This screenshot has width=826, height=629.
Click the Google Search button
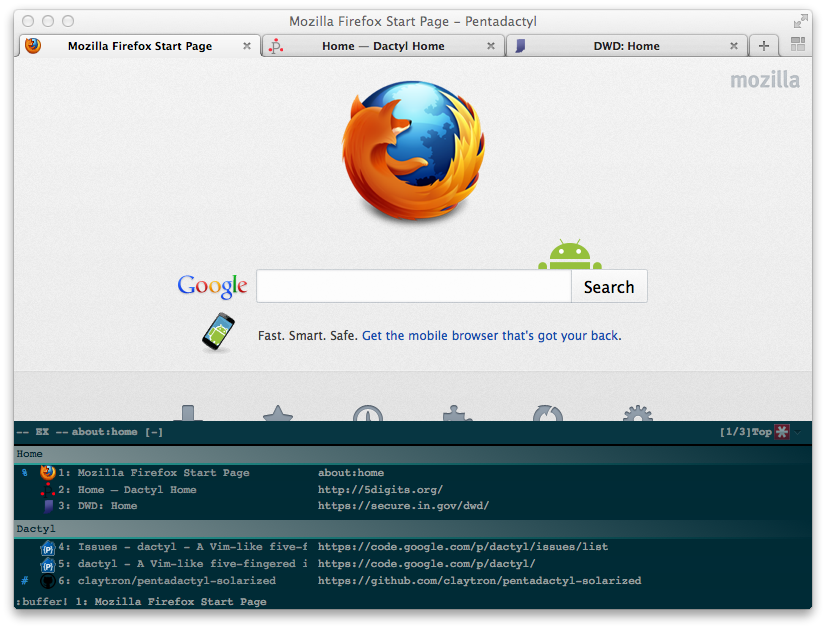(609, 287)
